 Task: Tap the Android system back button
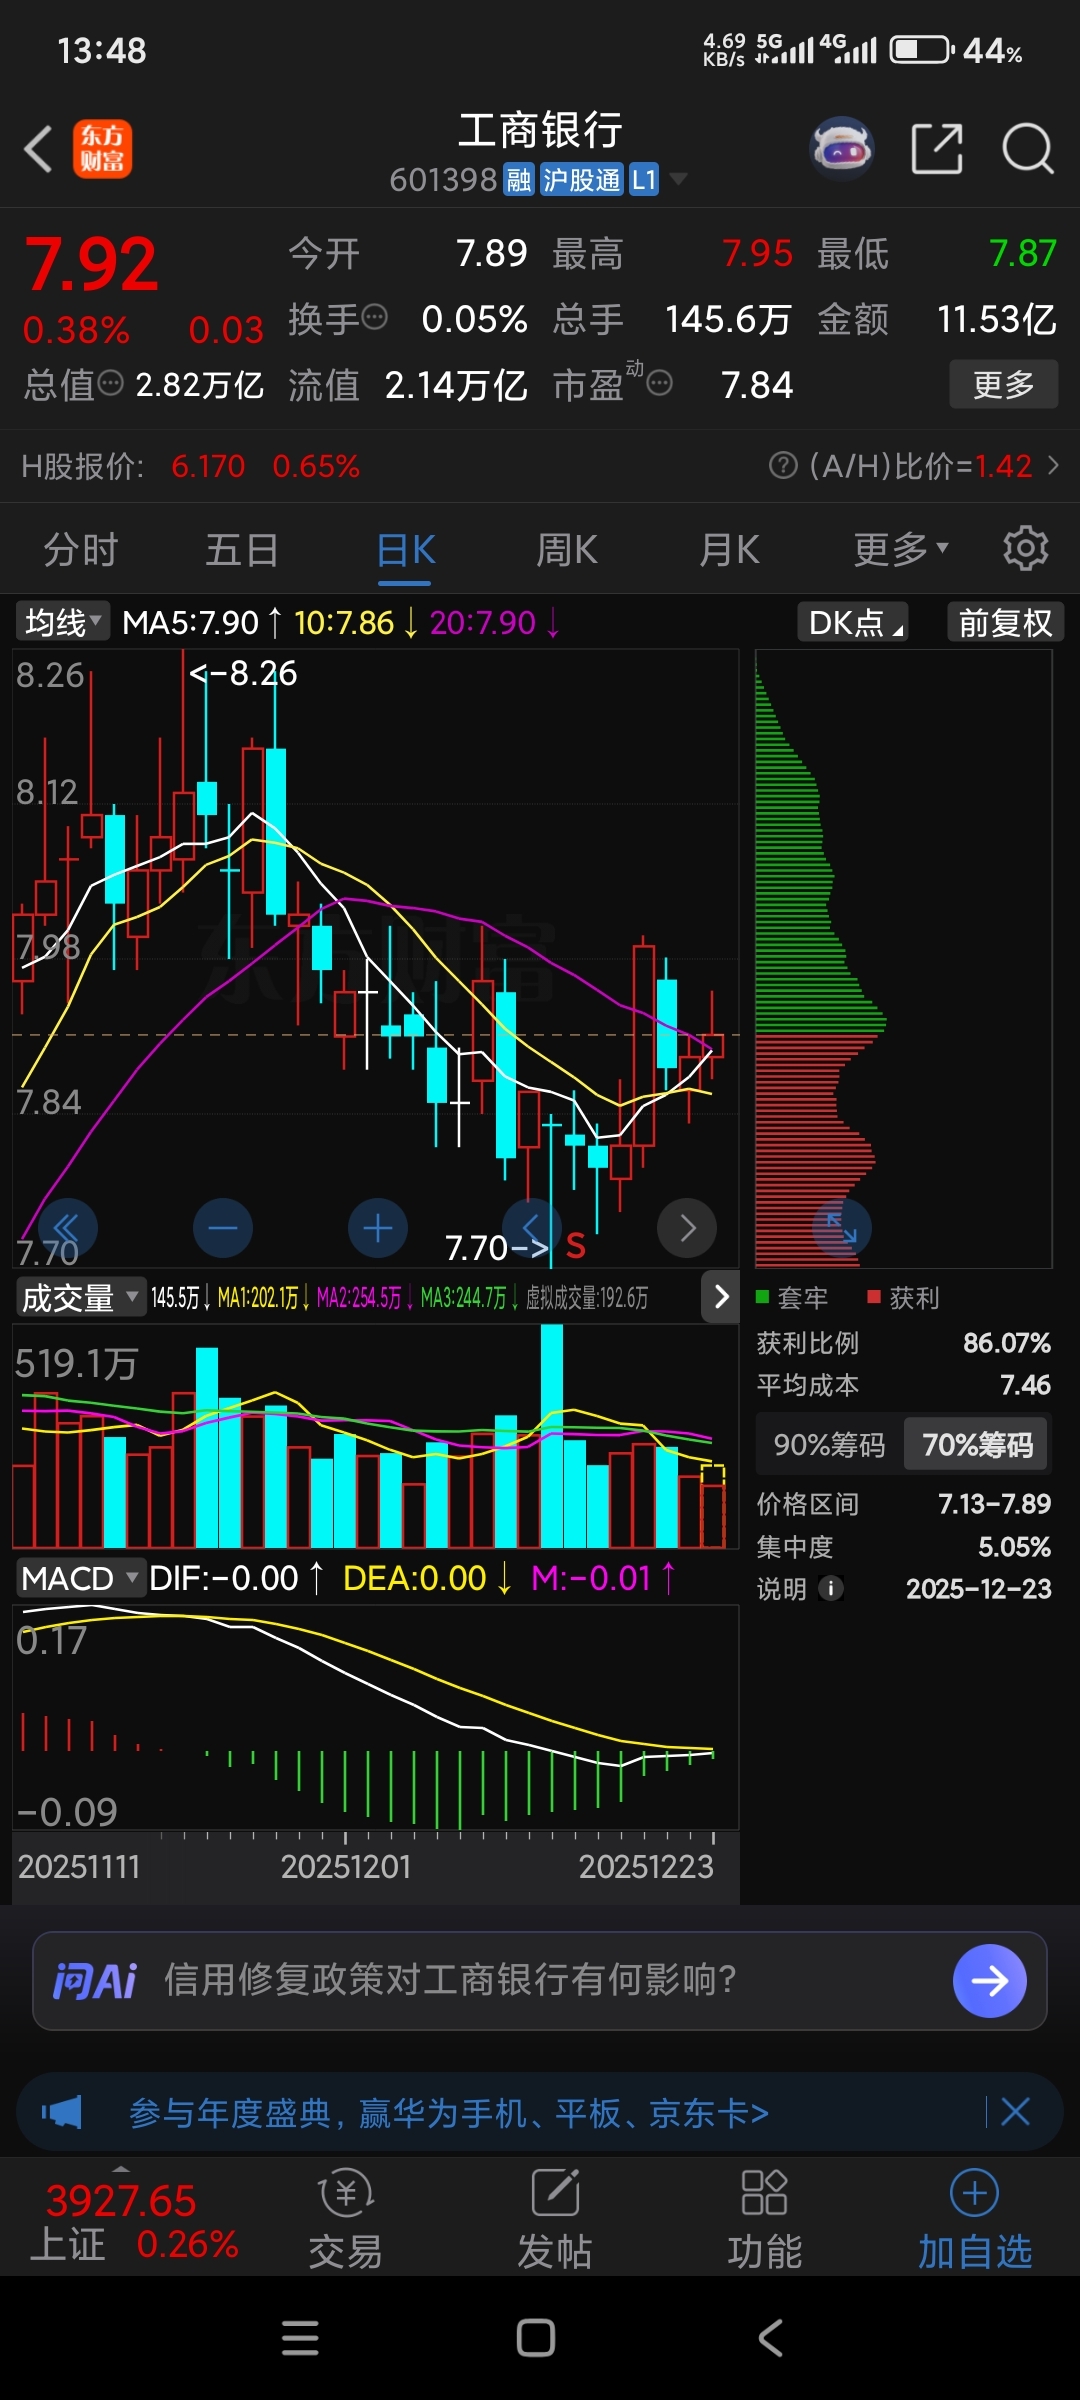tap(770, 2338)
